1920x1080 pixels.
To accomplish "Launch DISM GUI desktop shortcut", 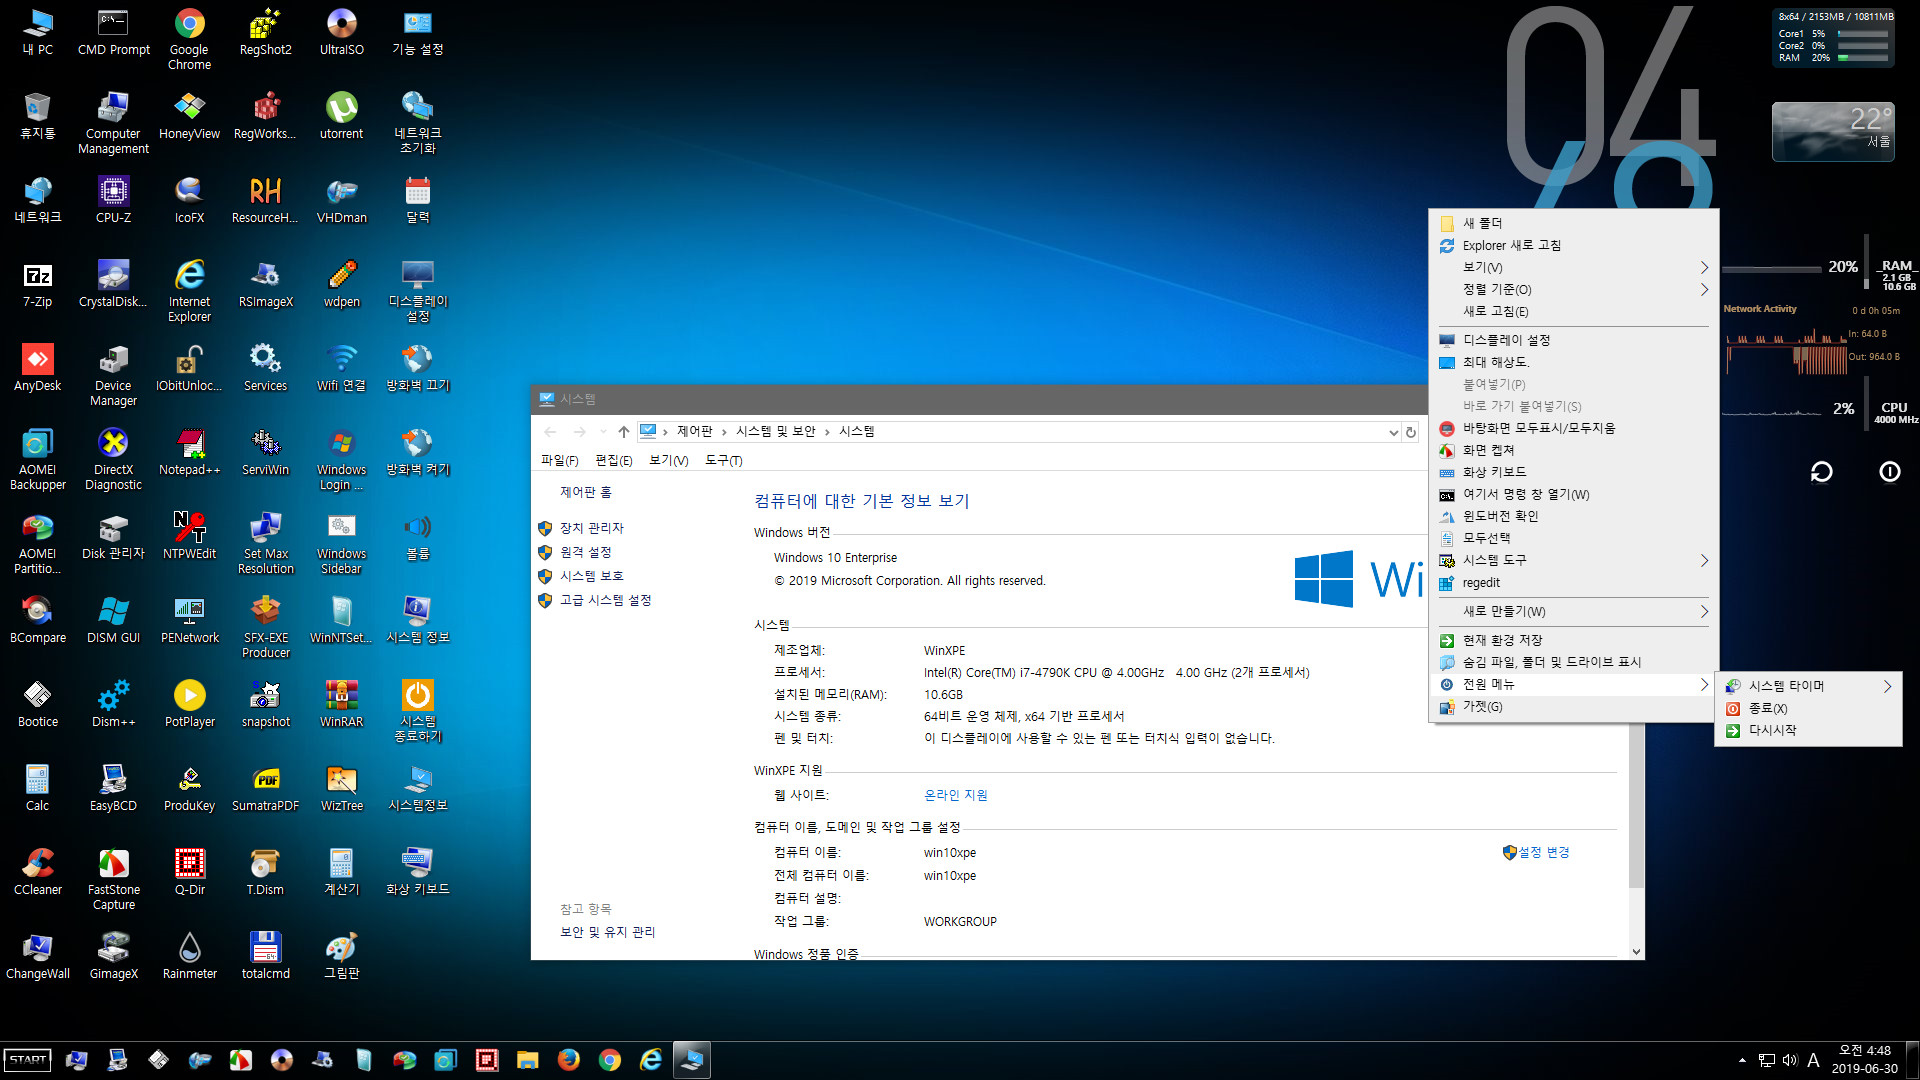I will pyautogui.click(x=113, y=620).
